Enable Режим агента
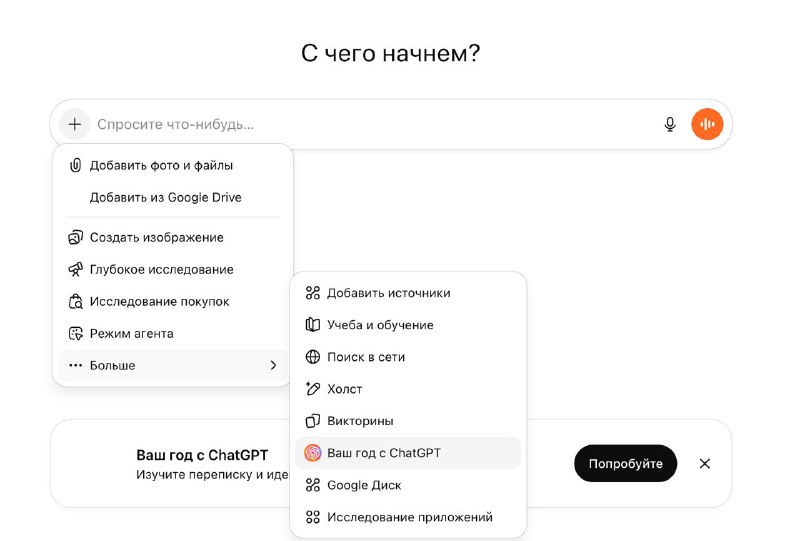800x541 pixels. tap(173, 334)
